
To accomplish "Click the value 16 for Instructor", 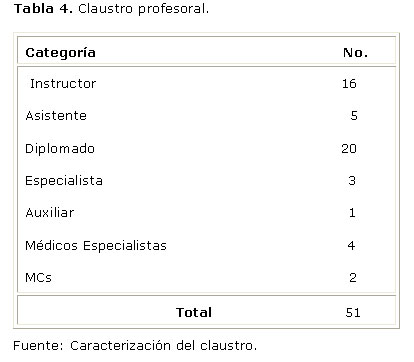I will (x=349, y=83).
